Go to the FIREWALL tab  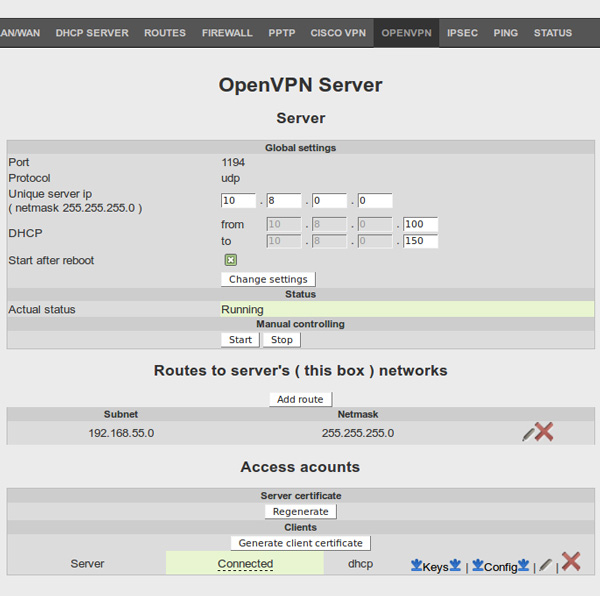coord(227,33)
